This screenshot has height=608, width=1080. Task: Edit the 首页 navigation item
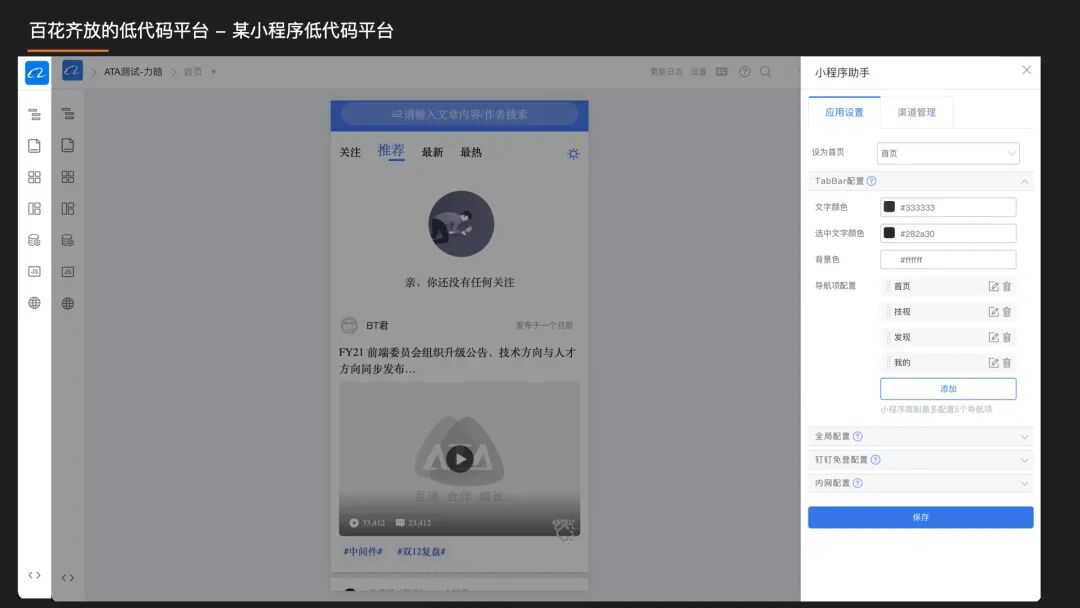point(993,286)
